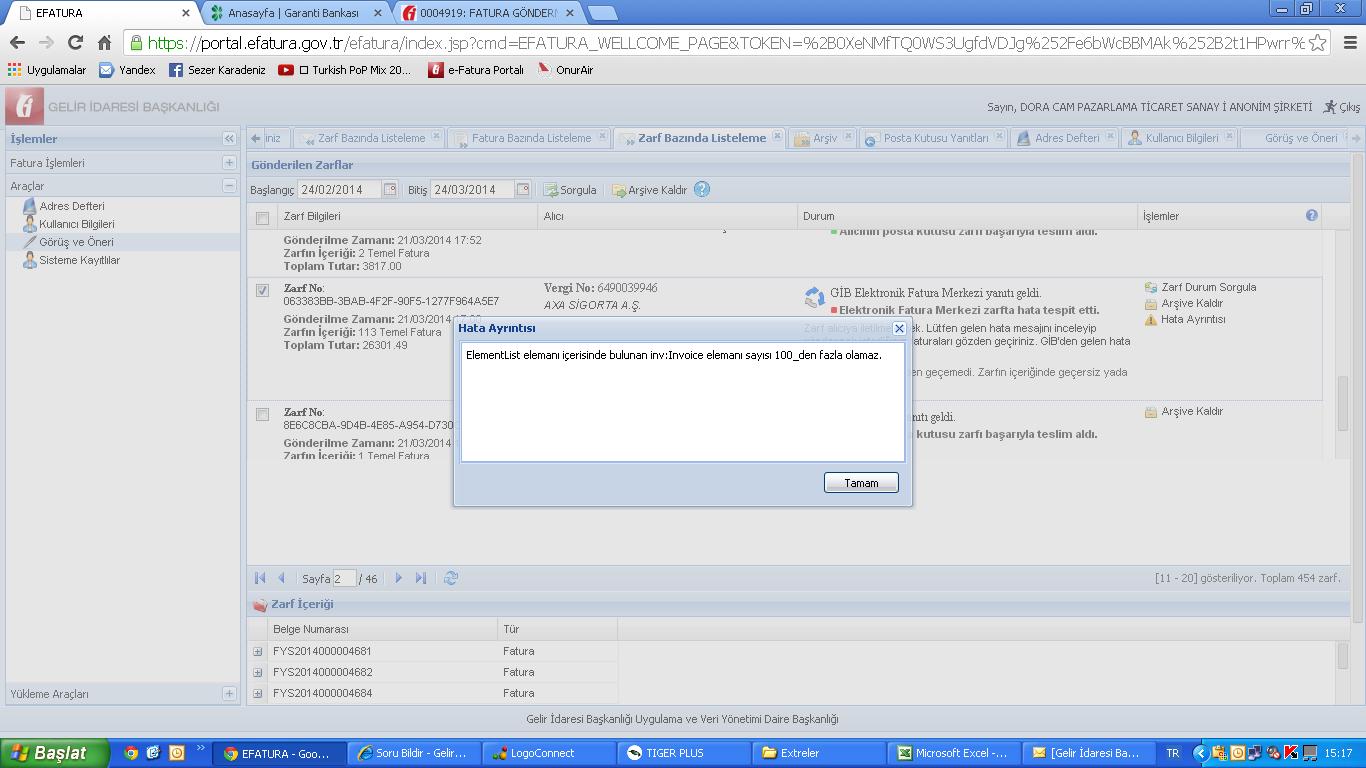1366x768 pixels.
Task: Open the blue help question icon
Action: (702, 189)
